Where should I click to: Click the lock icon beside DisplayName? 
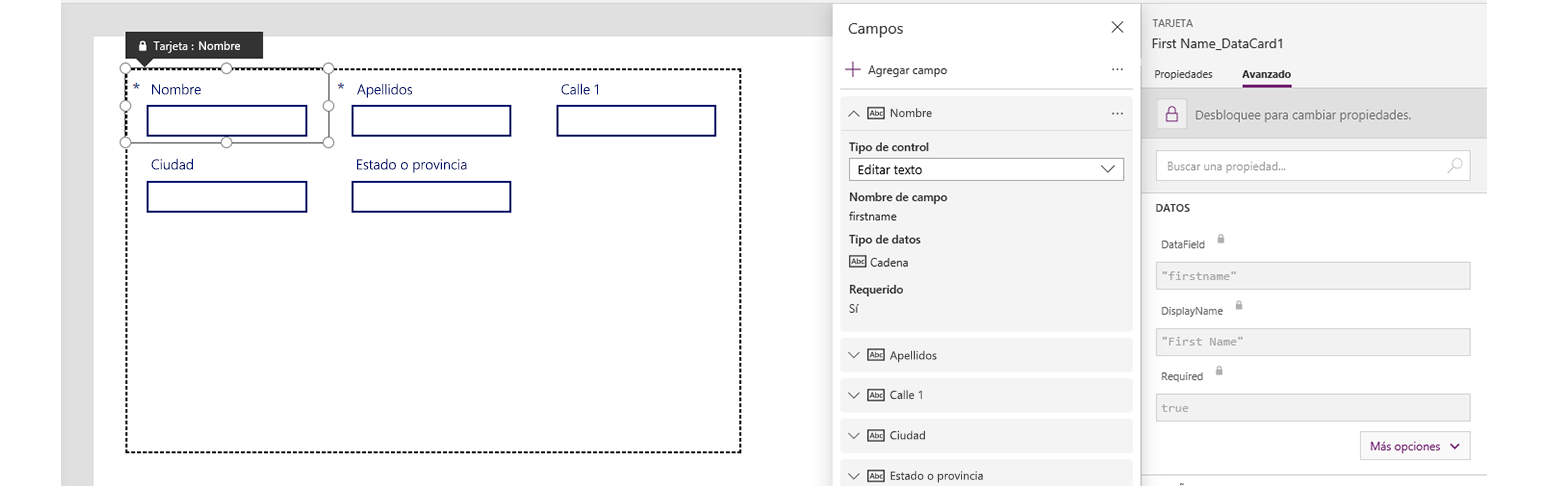pyautogui.click(x=1239, y=306)
